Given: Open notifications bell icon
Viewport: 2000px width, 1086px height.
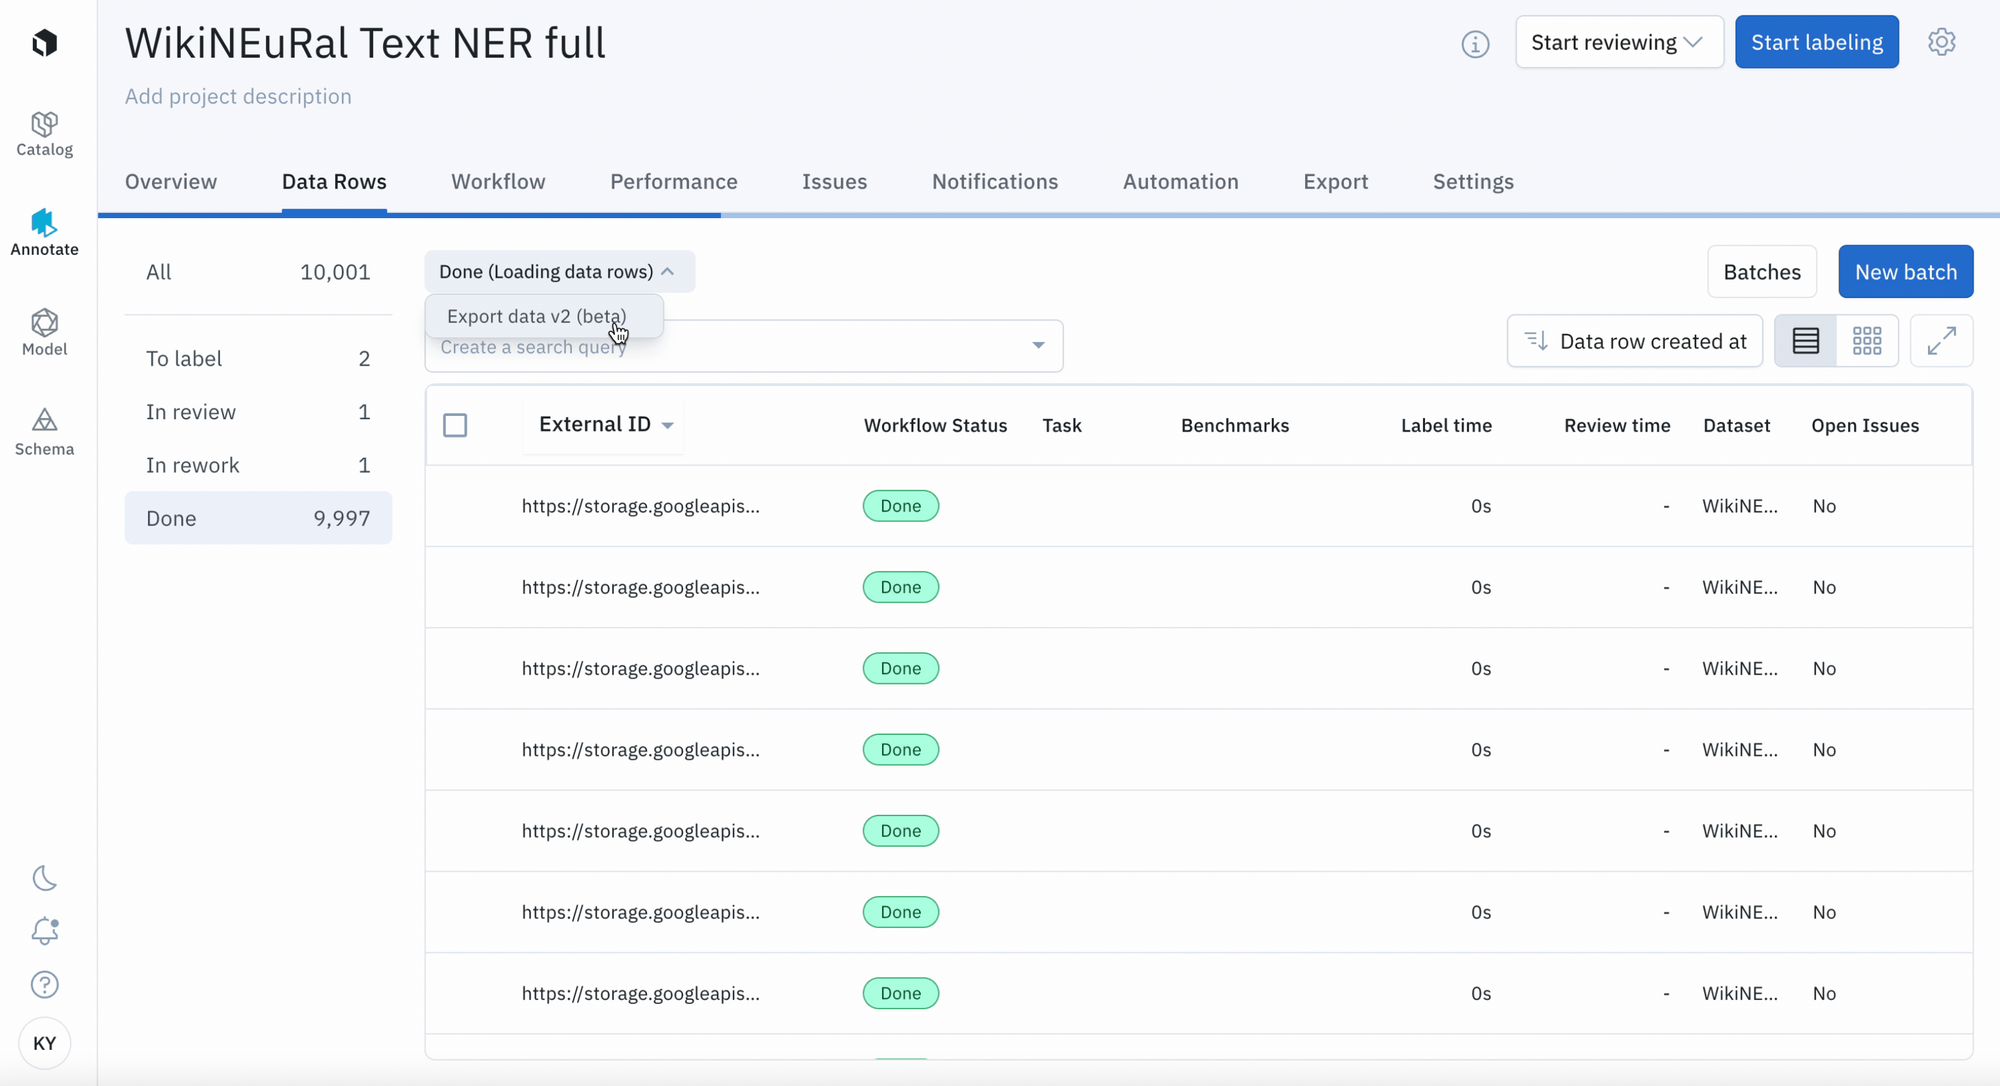Looking at the screenshot, I should [x=44, y=931].
